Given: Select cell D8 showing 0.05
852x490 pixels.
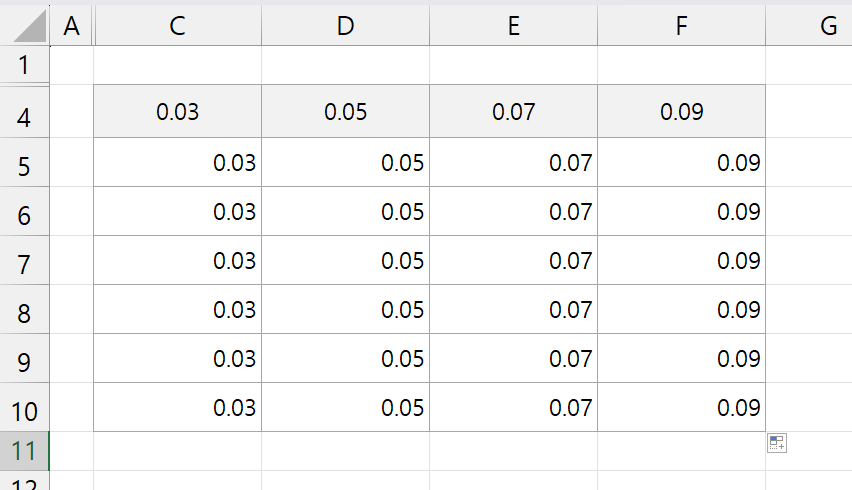Looking at the screenshot, I should [x=346, y=309].
